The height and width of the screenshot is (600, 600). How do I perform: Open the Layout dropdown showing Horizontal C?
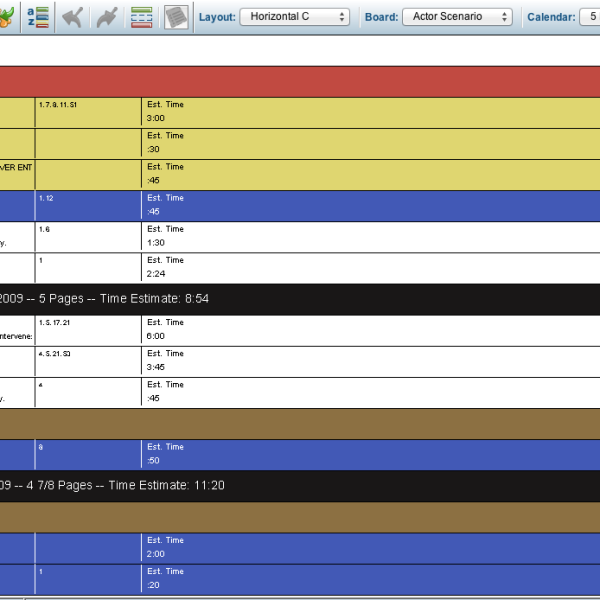pos(294,17)
